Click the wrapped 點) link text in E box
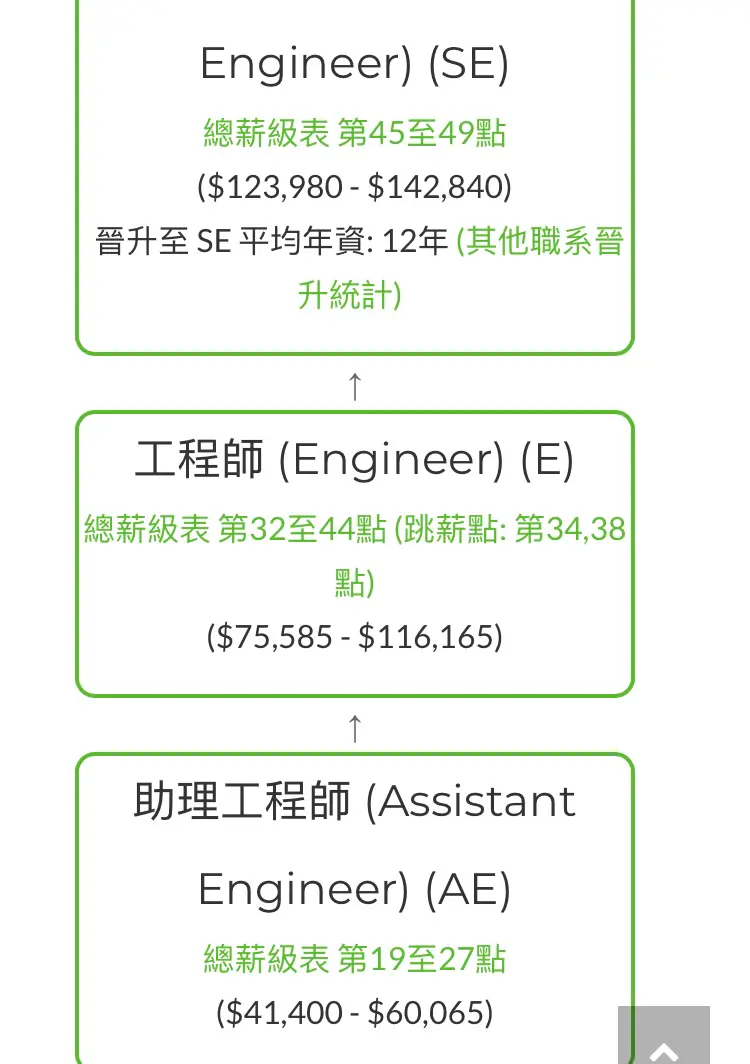750x1064 pixels. (354, 583)
